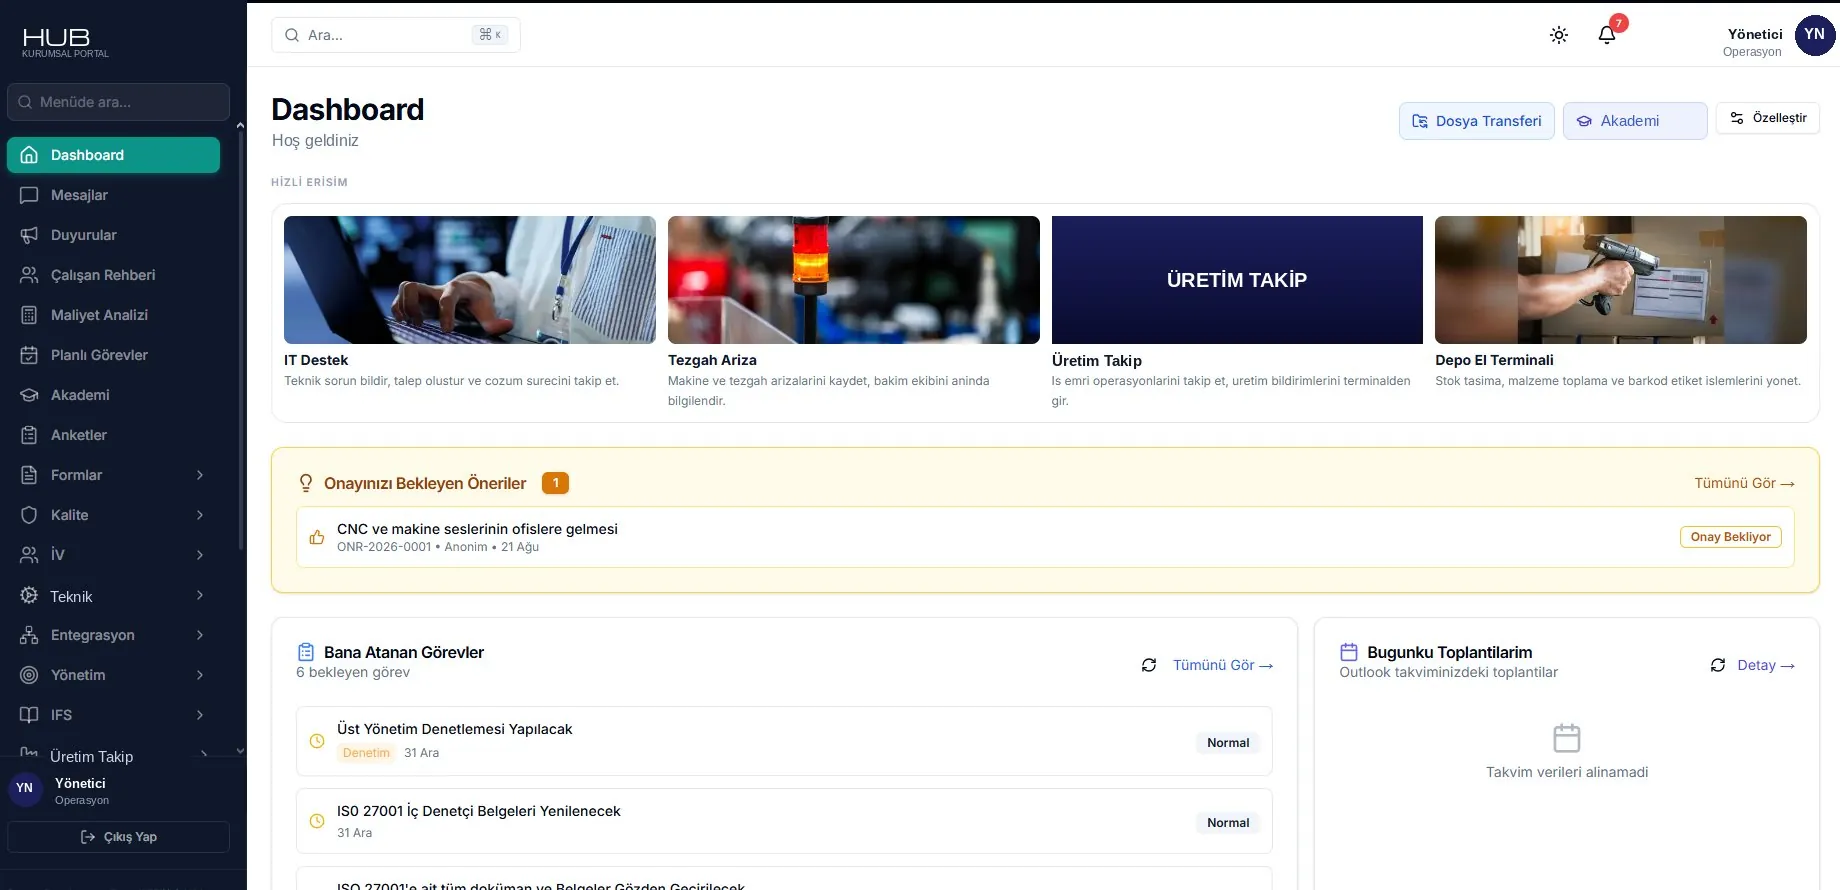Click the Menüde ara... sidebar search box
The width and height of the screenshot is (1840, 890).
click(x=118, y=102)
